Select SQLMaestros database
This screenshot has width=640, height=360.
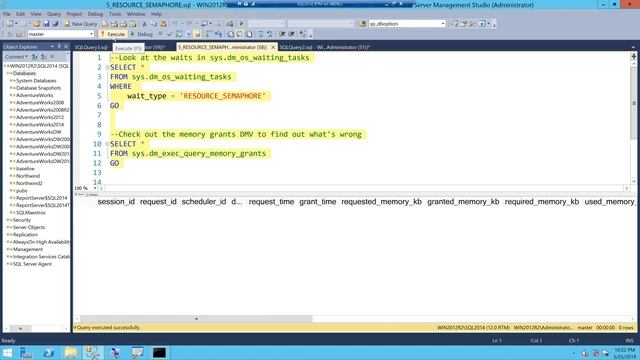coord(31,213)
